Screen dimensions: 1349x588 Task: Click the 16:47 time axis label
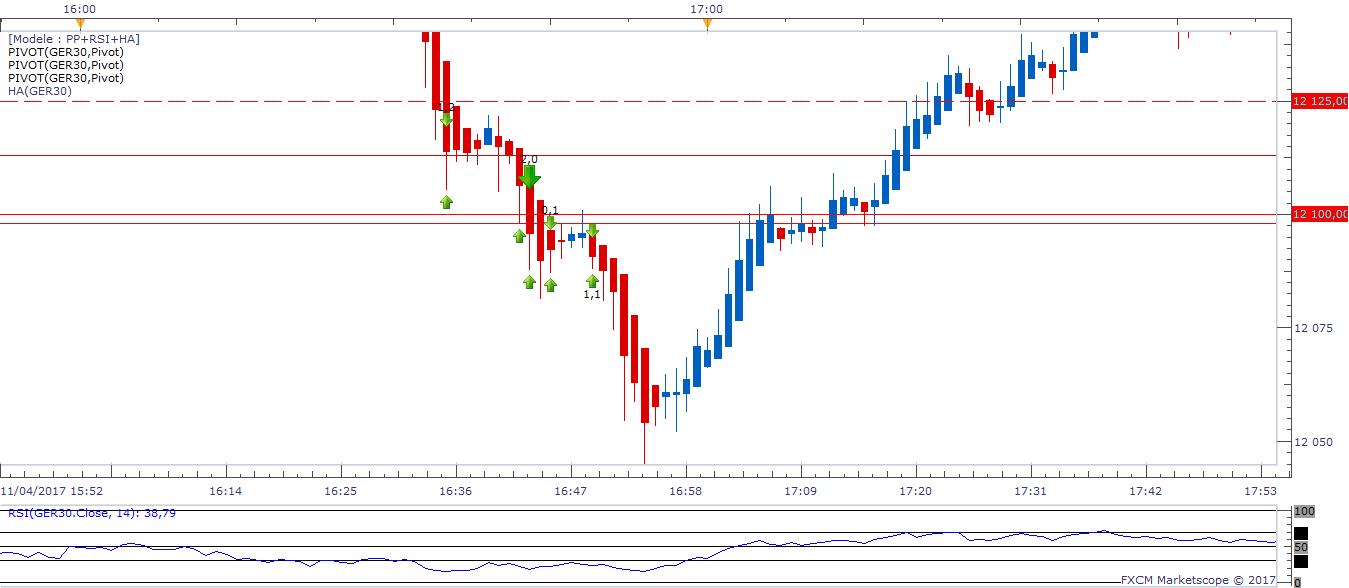[x=571, y=491]
